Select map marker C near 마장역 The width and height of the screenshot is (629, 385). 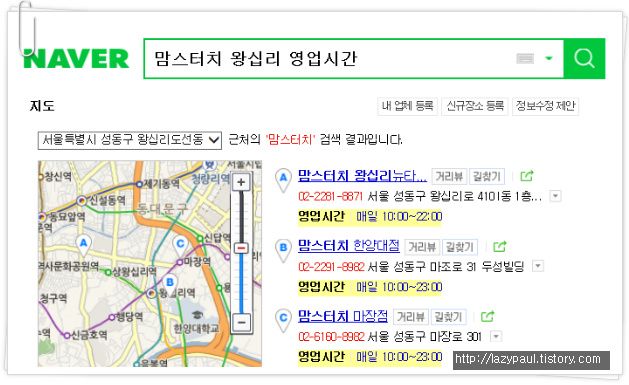180,246
